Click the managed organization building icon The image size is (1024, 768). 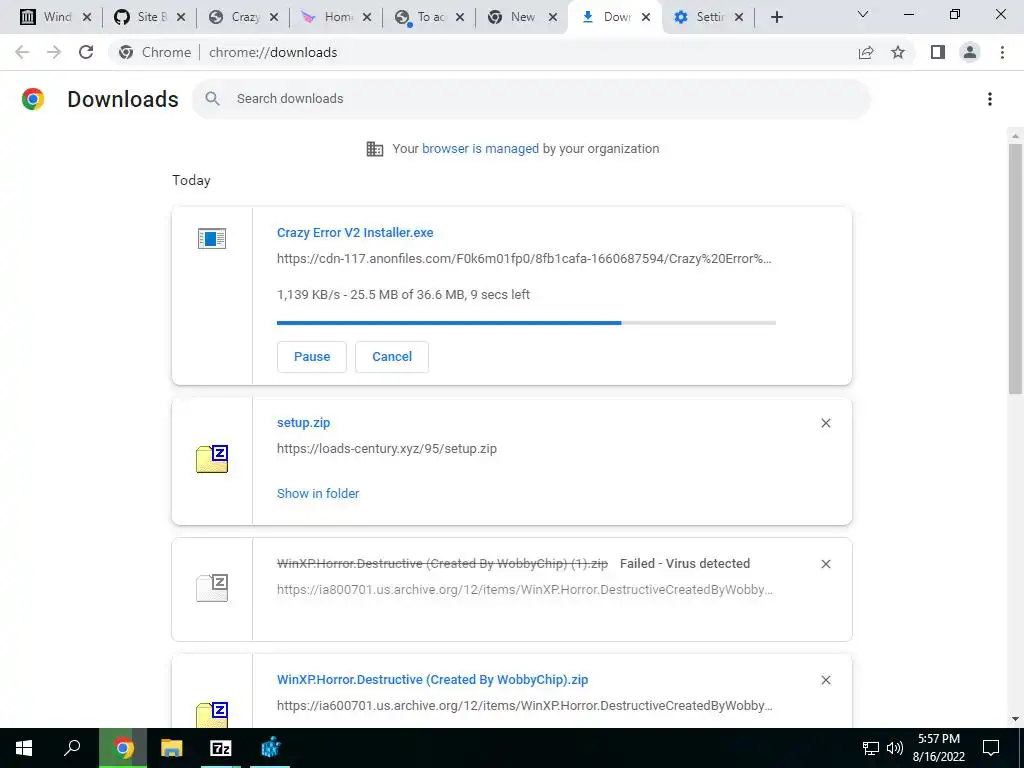pyautogui.click(x=375, y=149)
